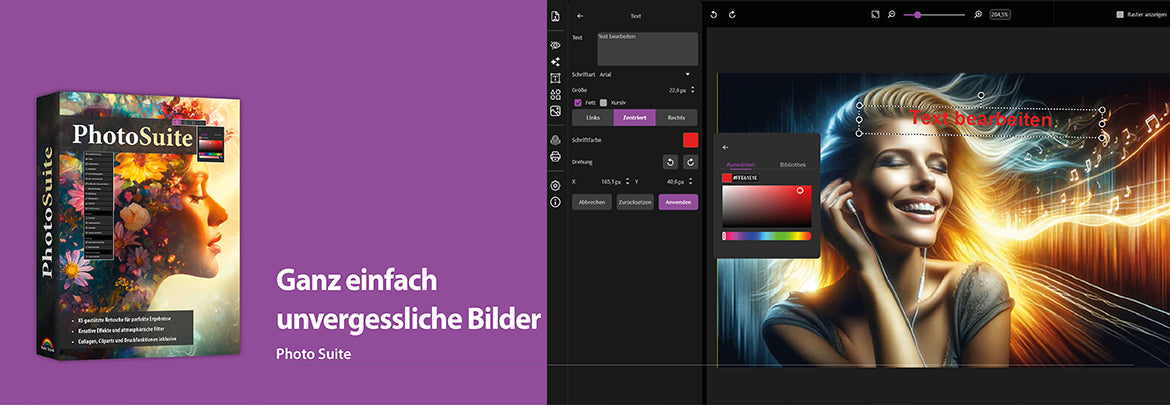The width and height of the screenshot is (1170, 405).
Task: Click the undo arrow in top toolbar
Action: 714,15
